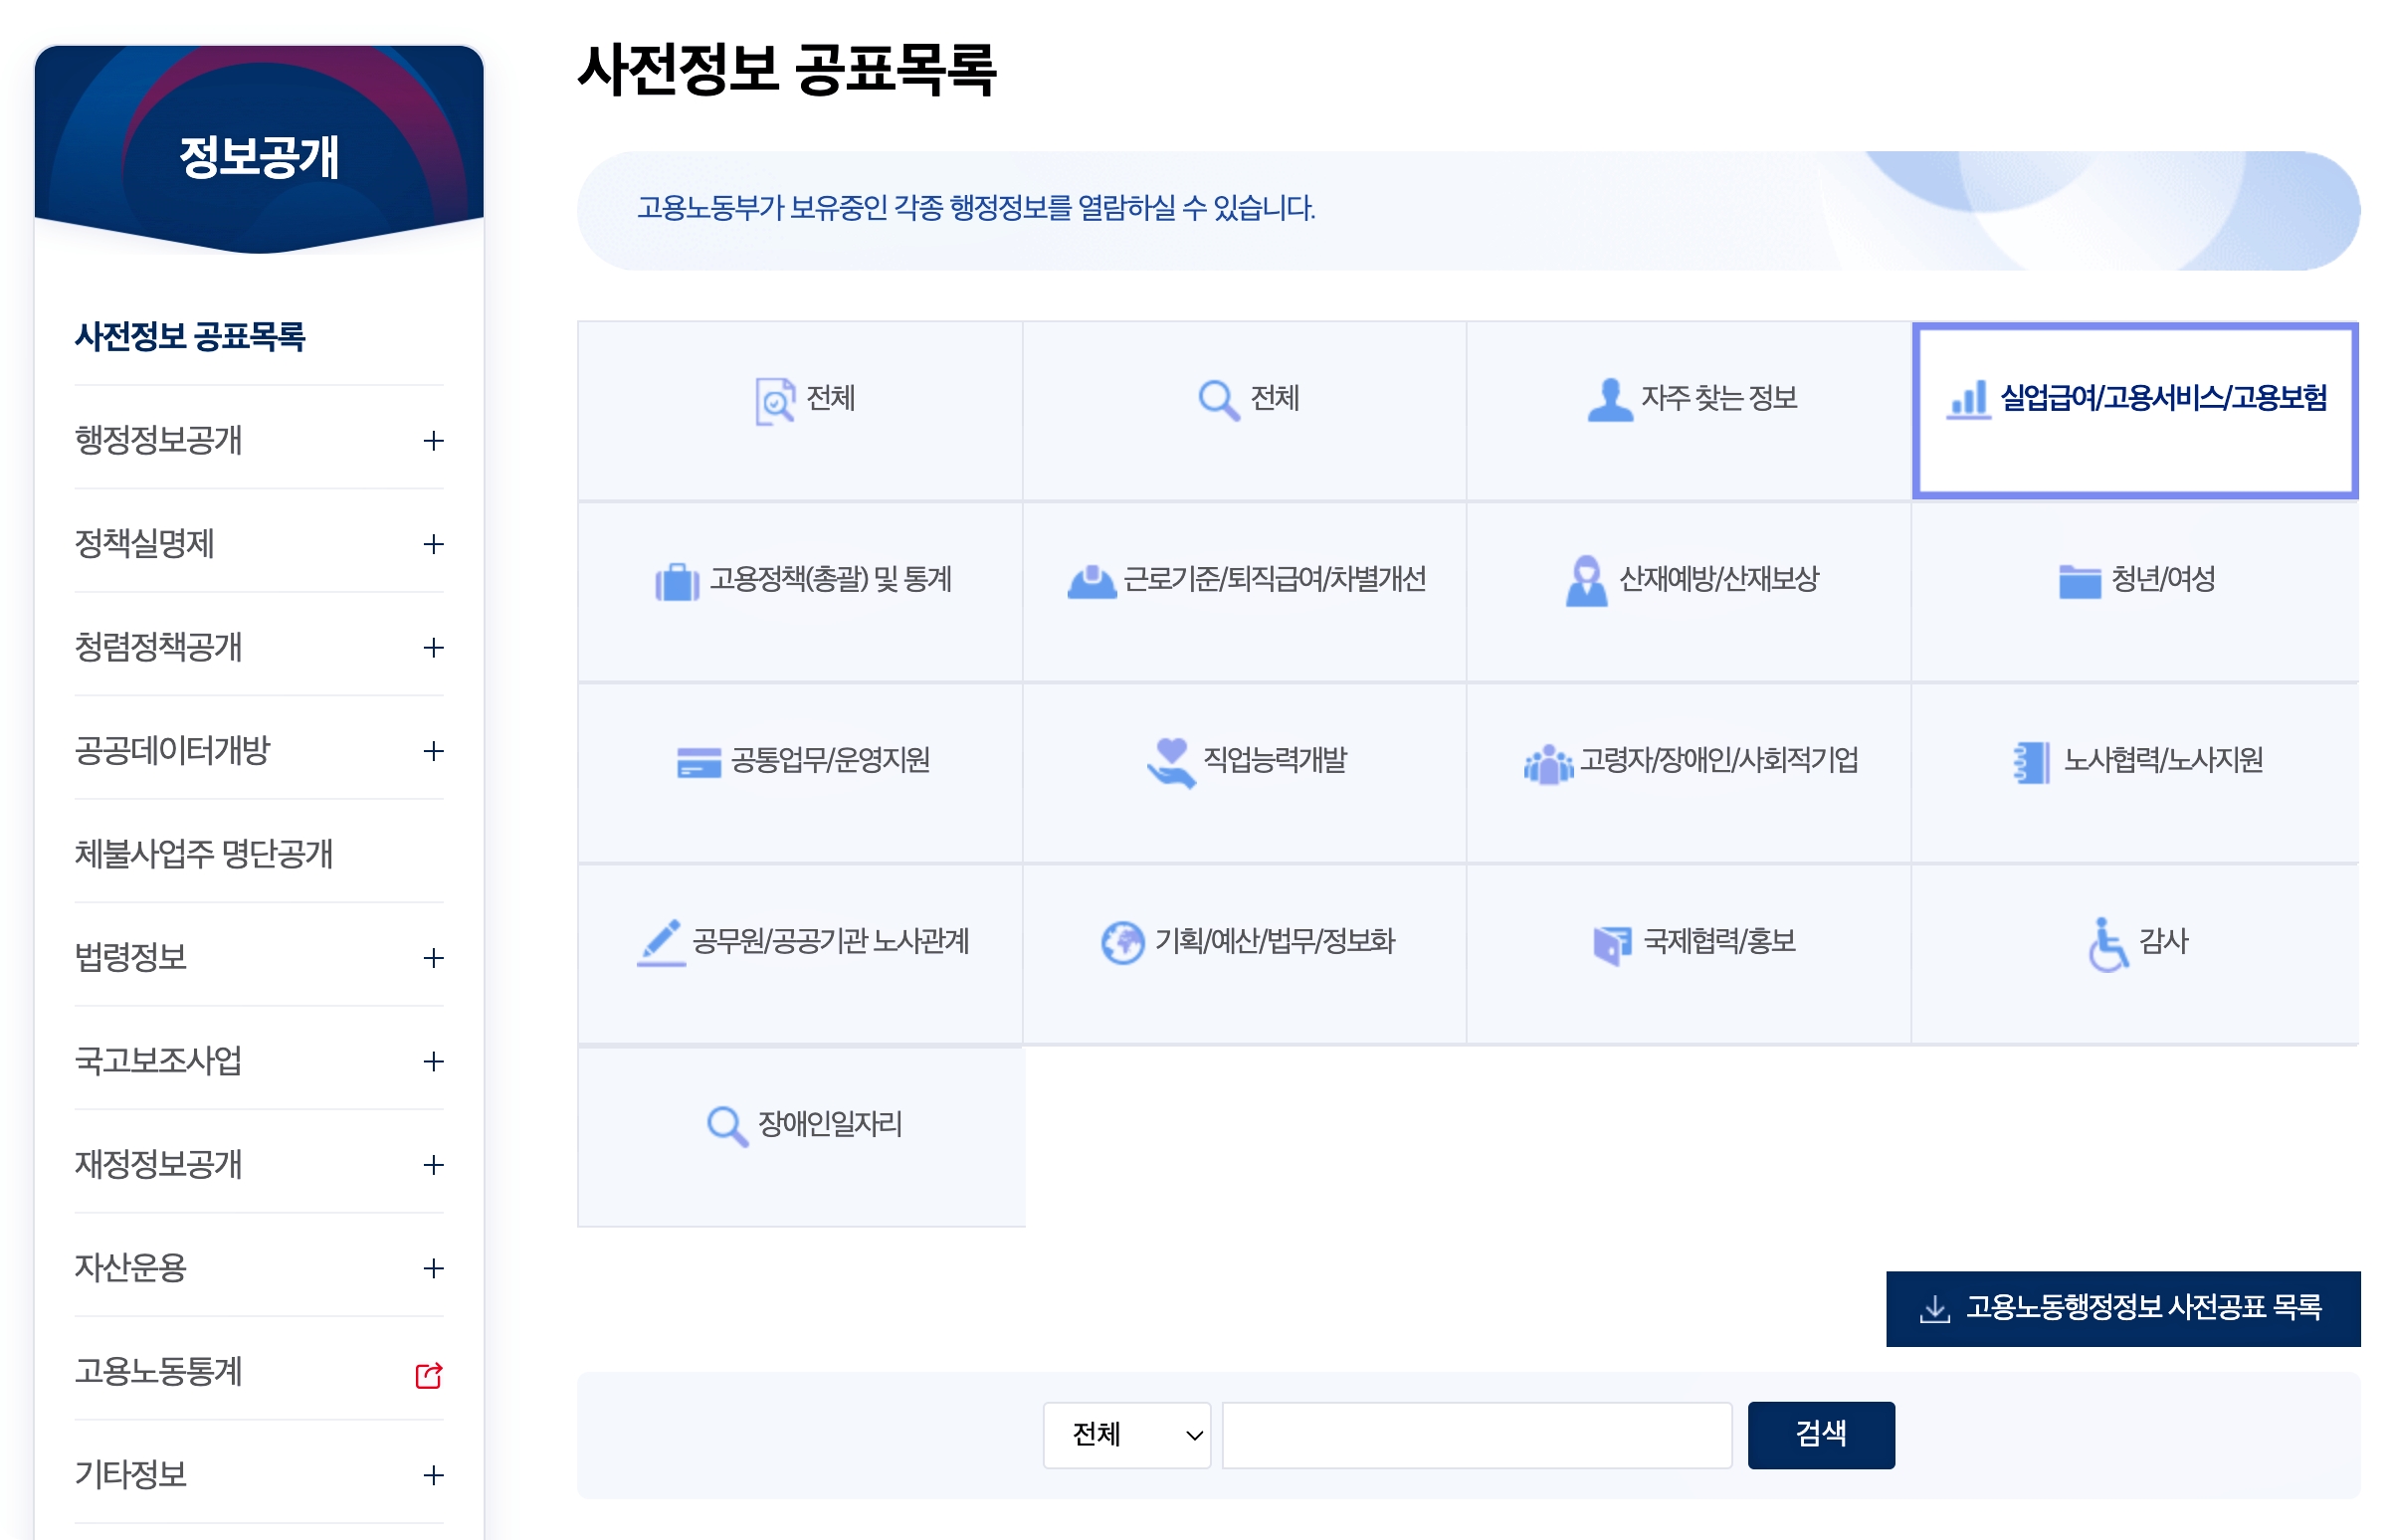Click the magnifier icon for 장애인일자리
This screenshot has width=2392, height=1540.
[727, 1126]
